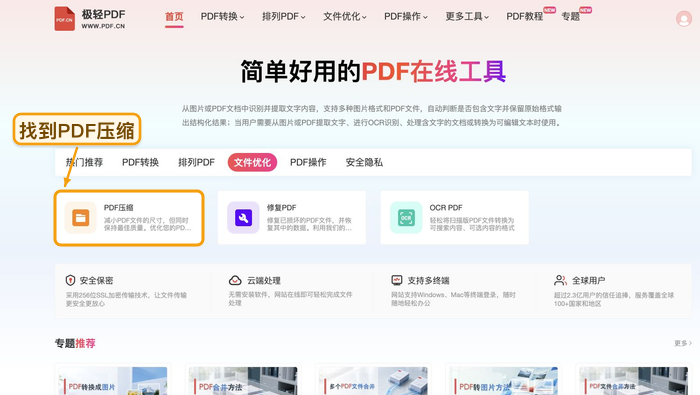Switch to the 热门推荐 tab

[x=84, y=162]
